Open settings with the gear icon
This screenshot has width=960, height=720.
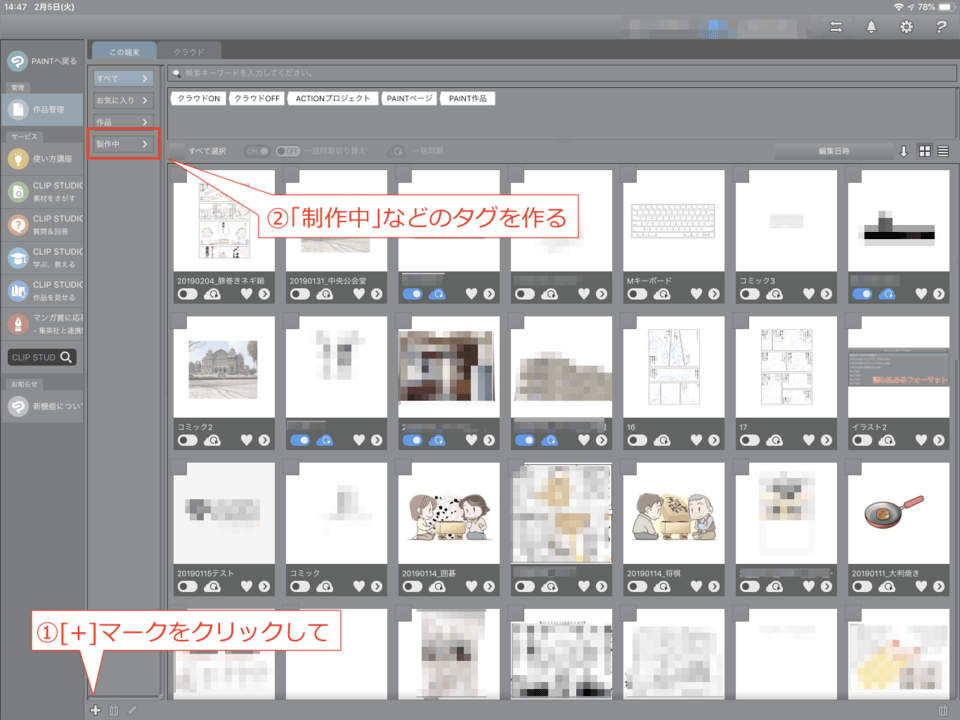tap(906, 26)
